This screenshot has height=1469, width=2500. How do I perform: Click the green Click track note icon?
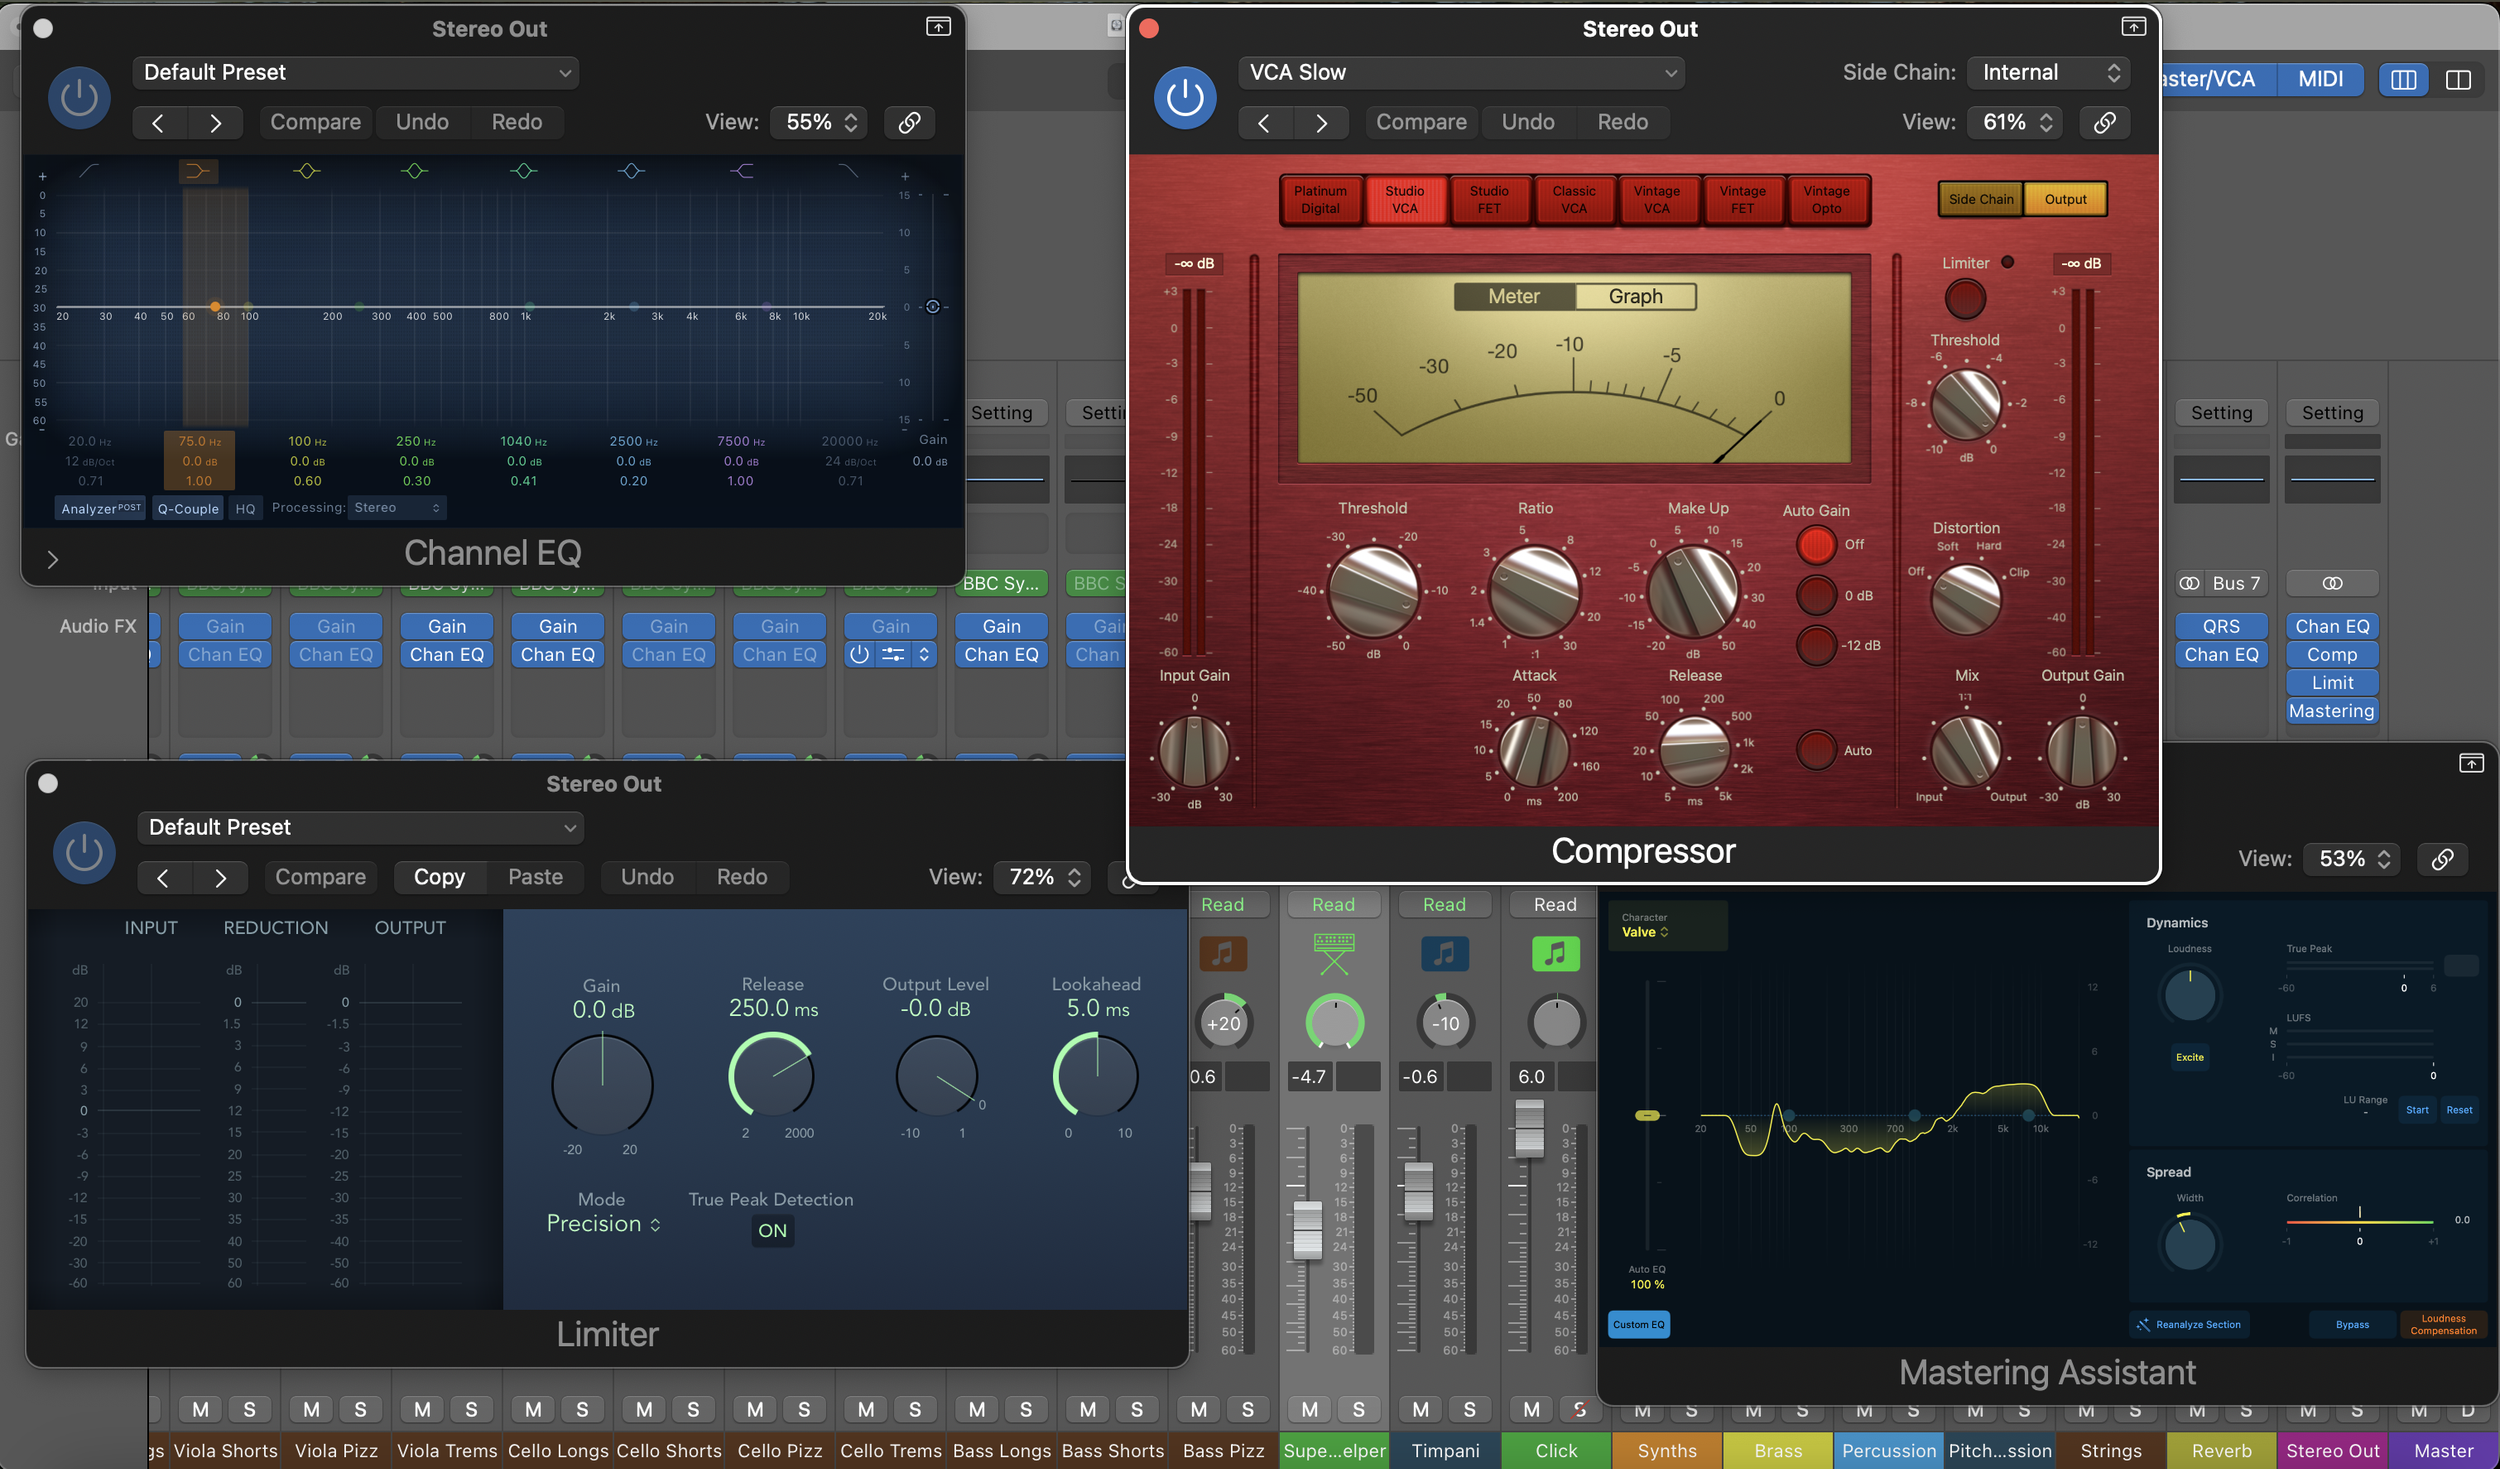[1555, 953]
